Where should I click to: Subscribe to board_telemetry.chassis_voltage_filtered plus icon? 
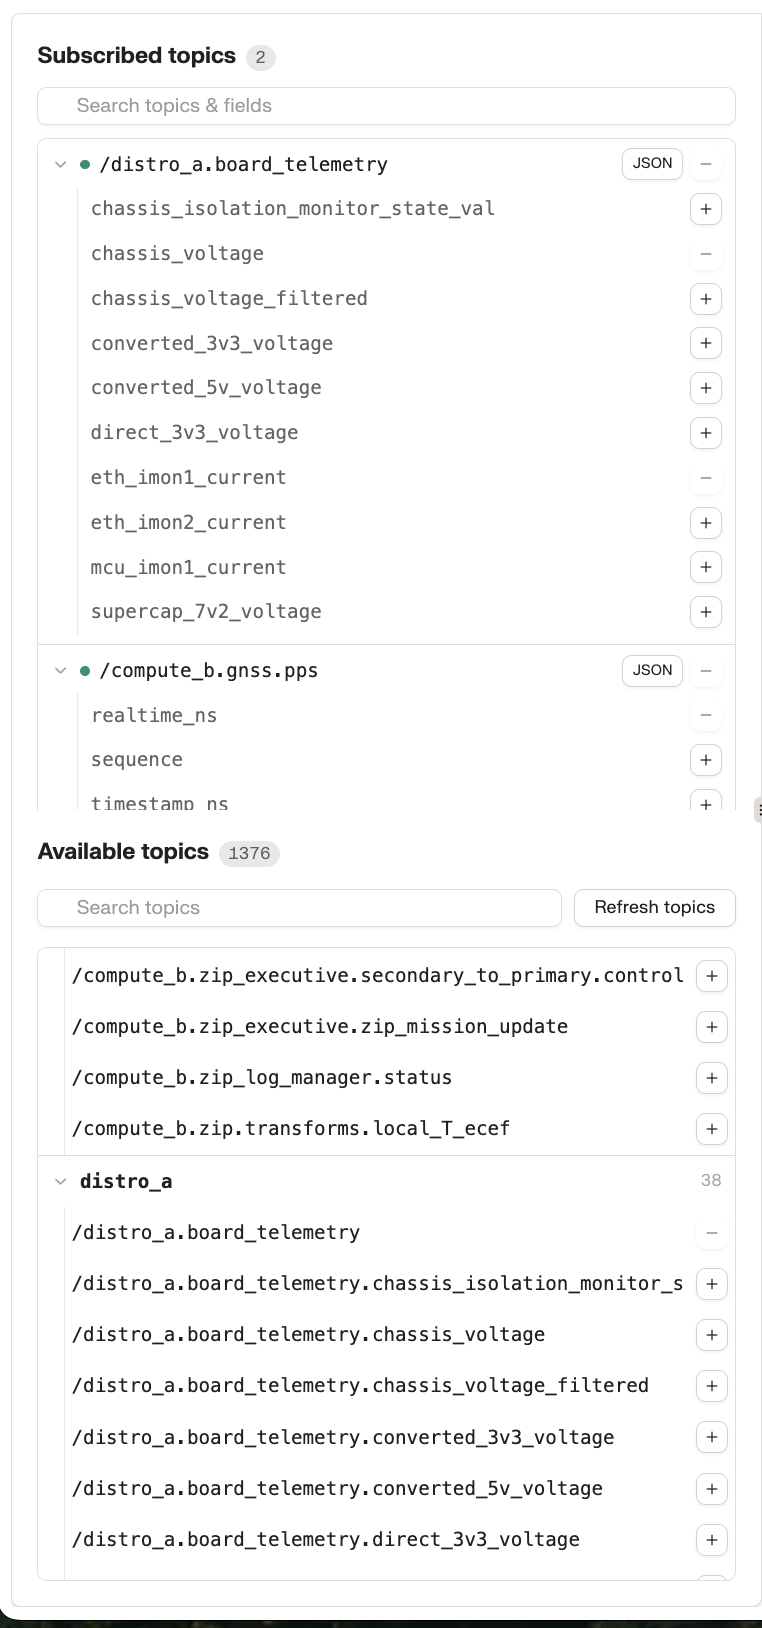(x=712, y=1386)
